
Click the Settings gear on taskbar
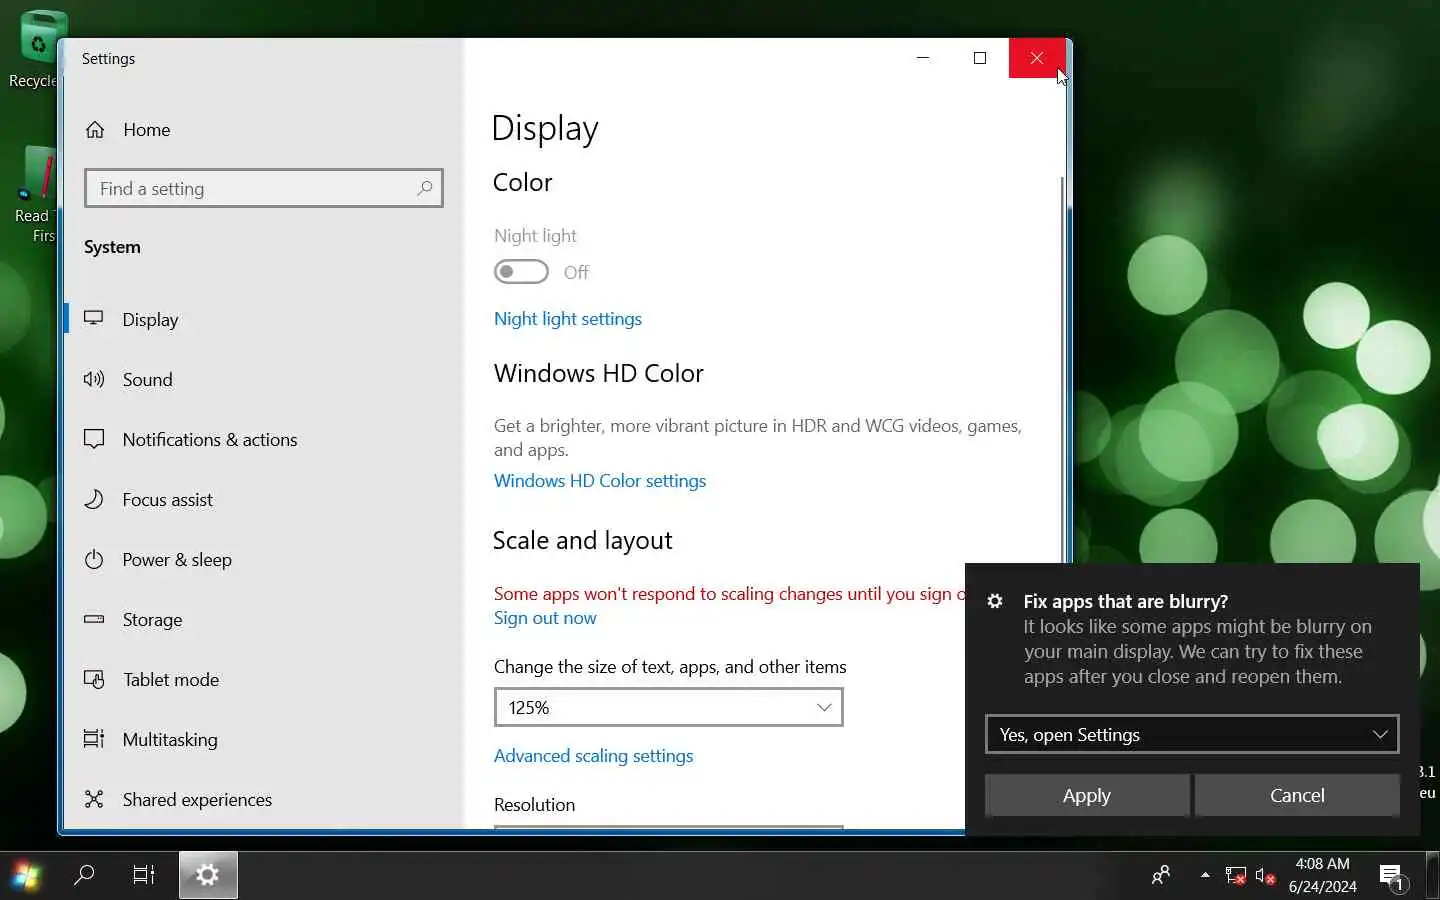tap(208, 876)
